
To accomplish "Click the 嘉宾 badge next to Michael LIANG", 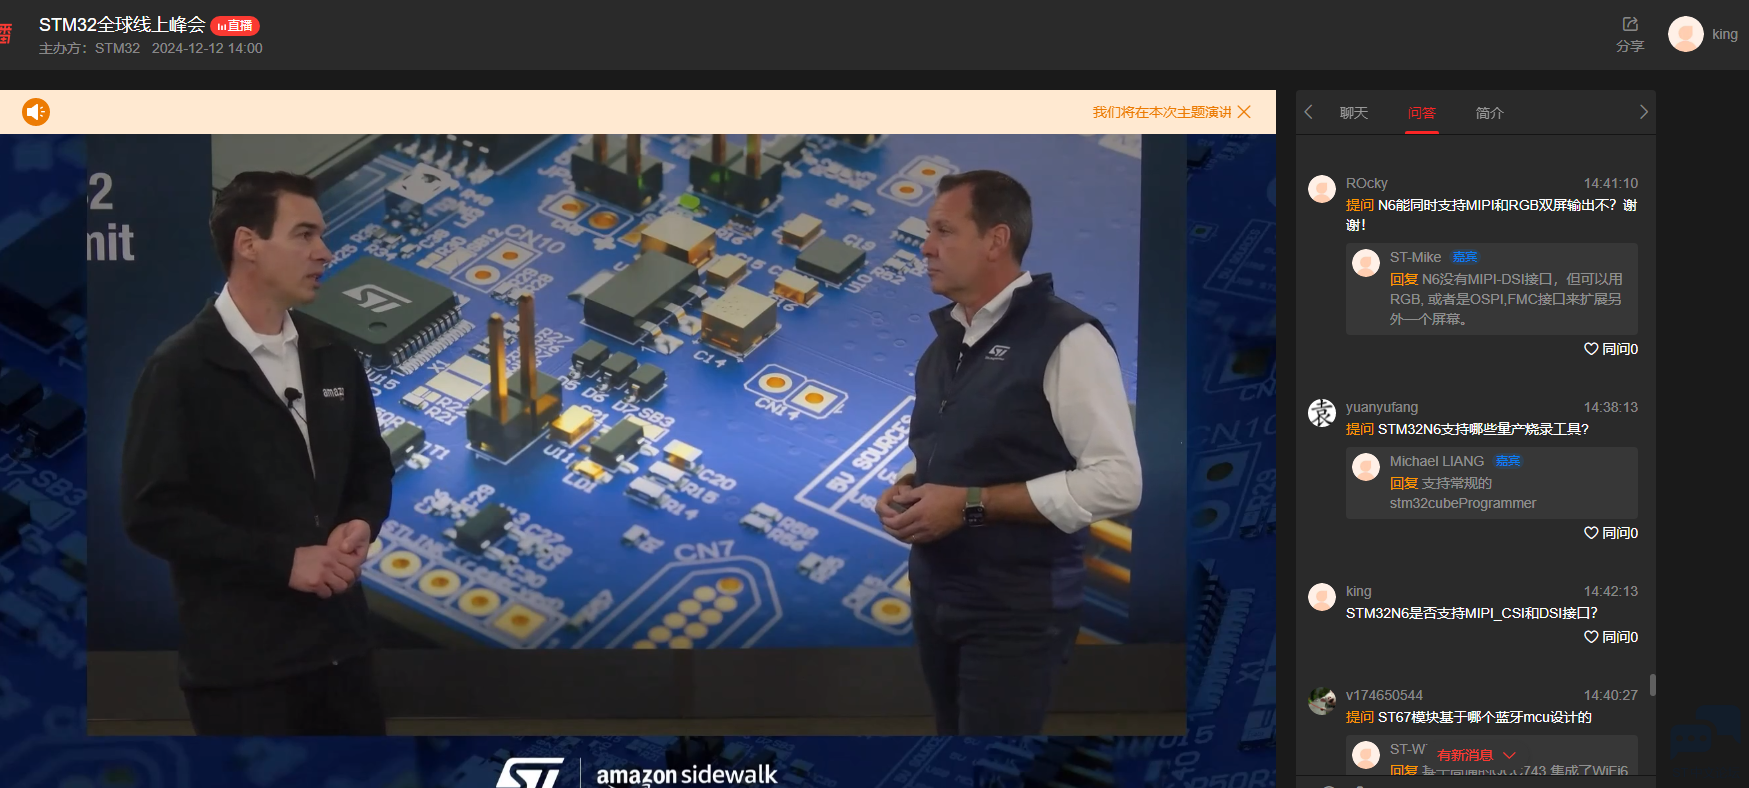I will tap(1508, 461).
